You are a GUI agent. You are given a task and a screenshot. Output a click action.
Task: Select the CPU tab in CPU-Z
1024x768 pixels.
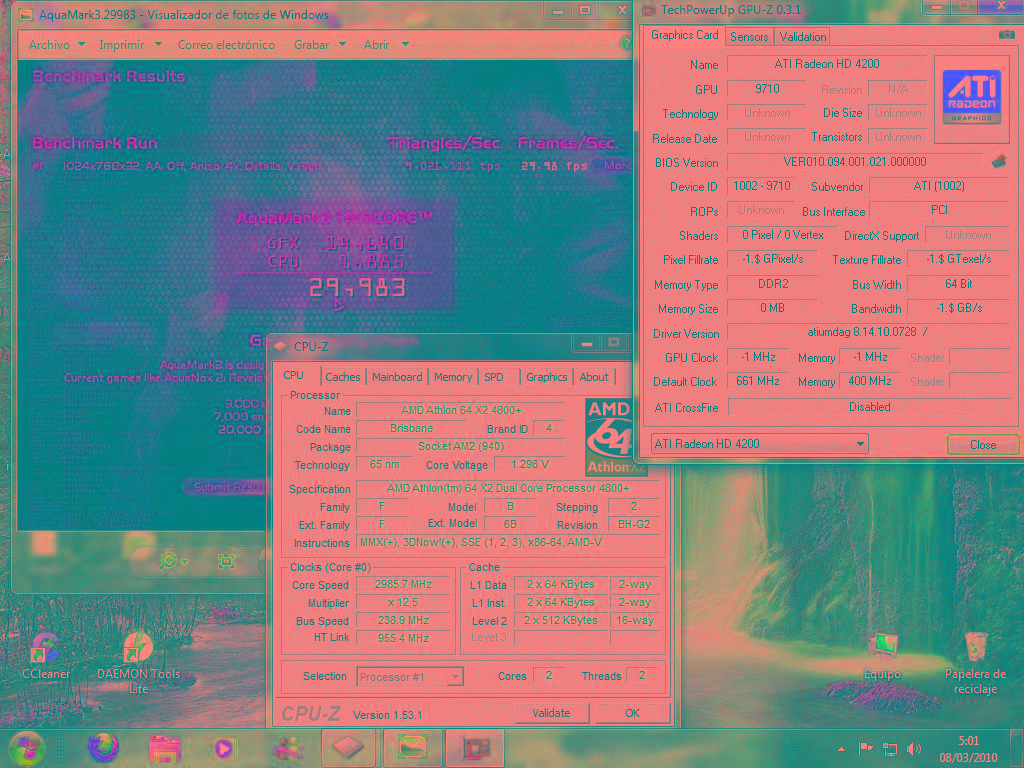coord(293,376)
